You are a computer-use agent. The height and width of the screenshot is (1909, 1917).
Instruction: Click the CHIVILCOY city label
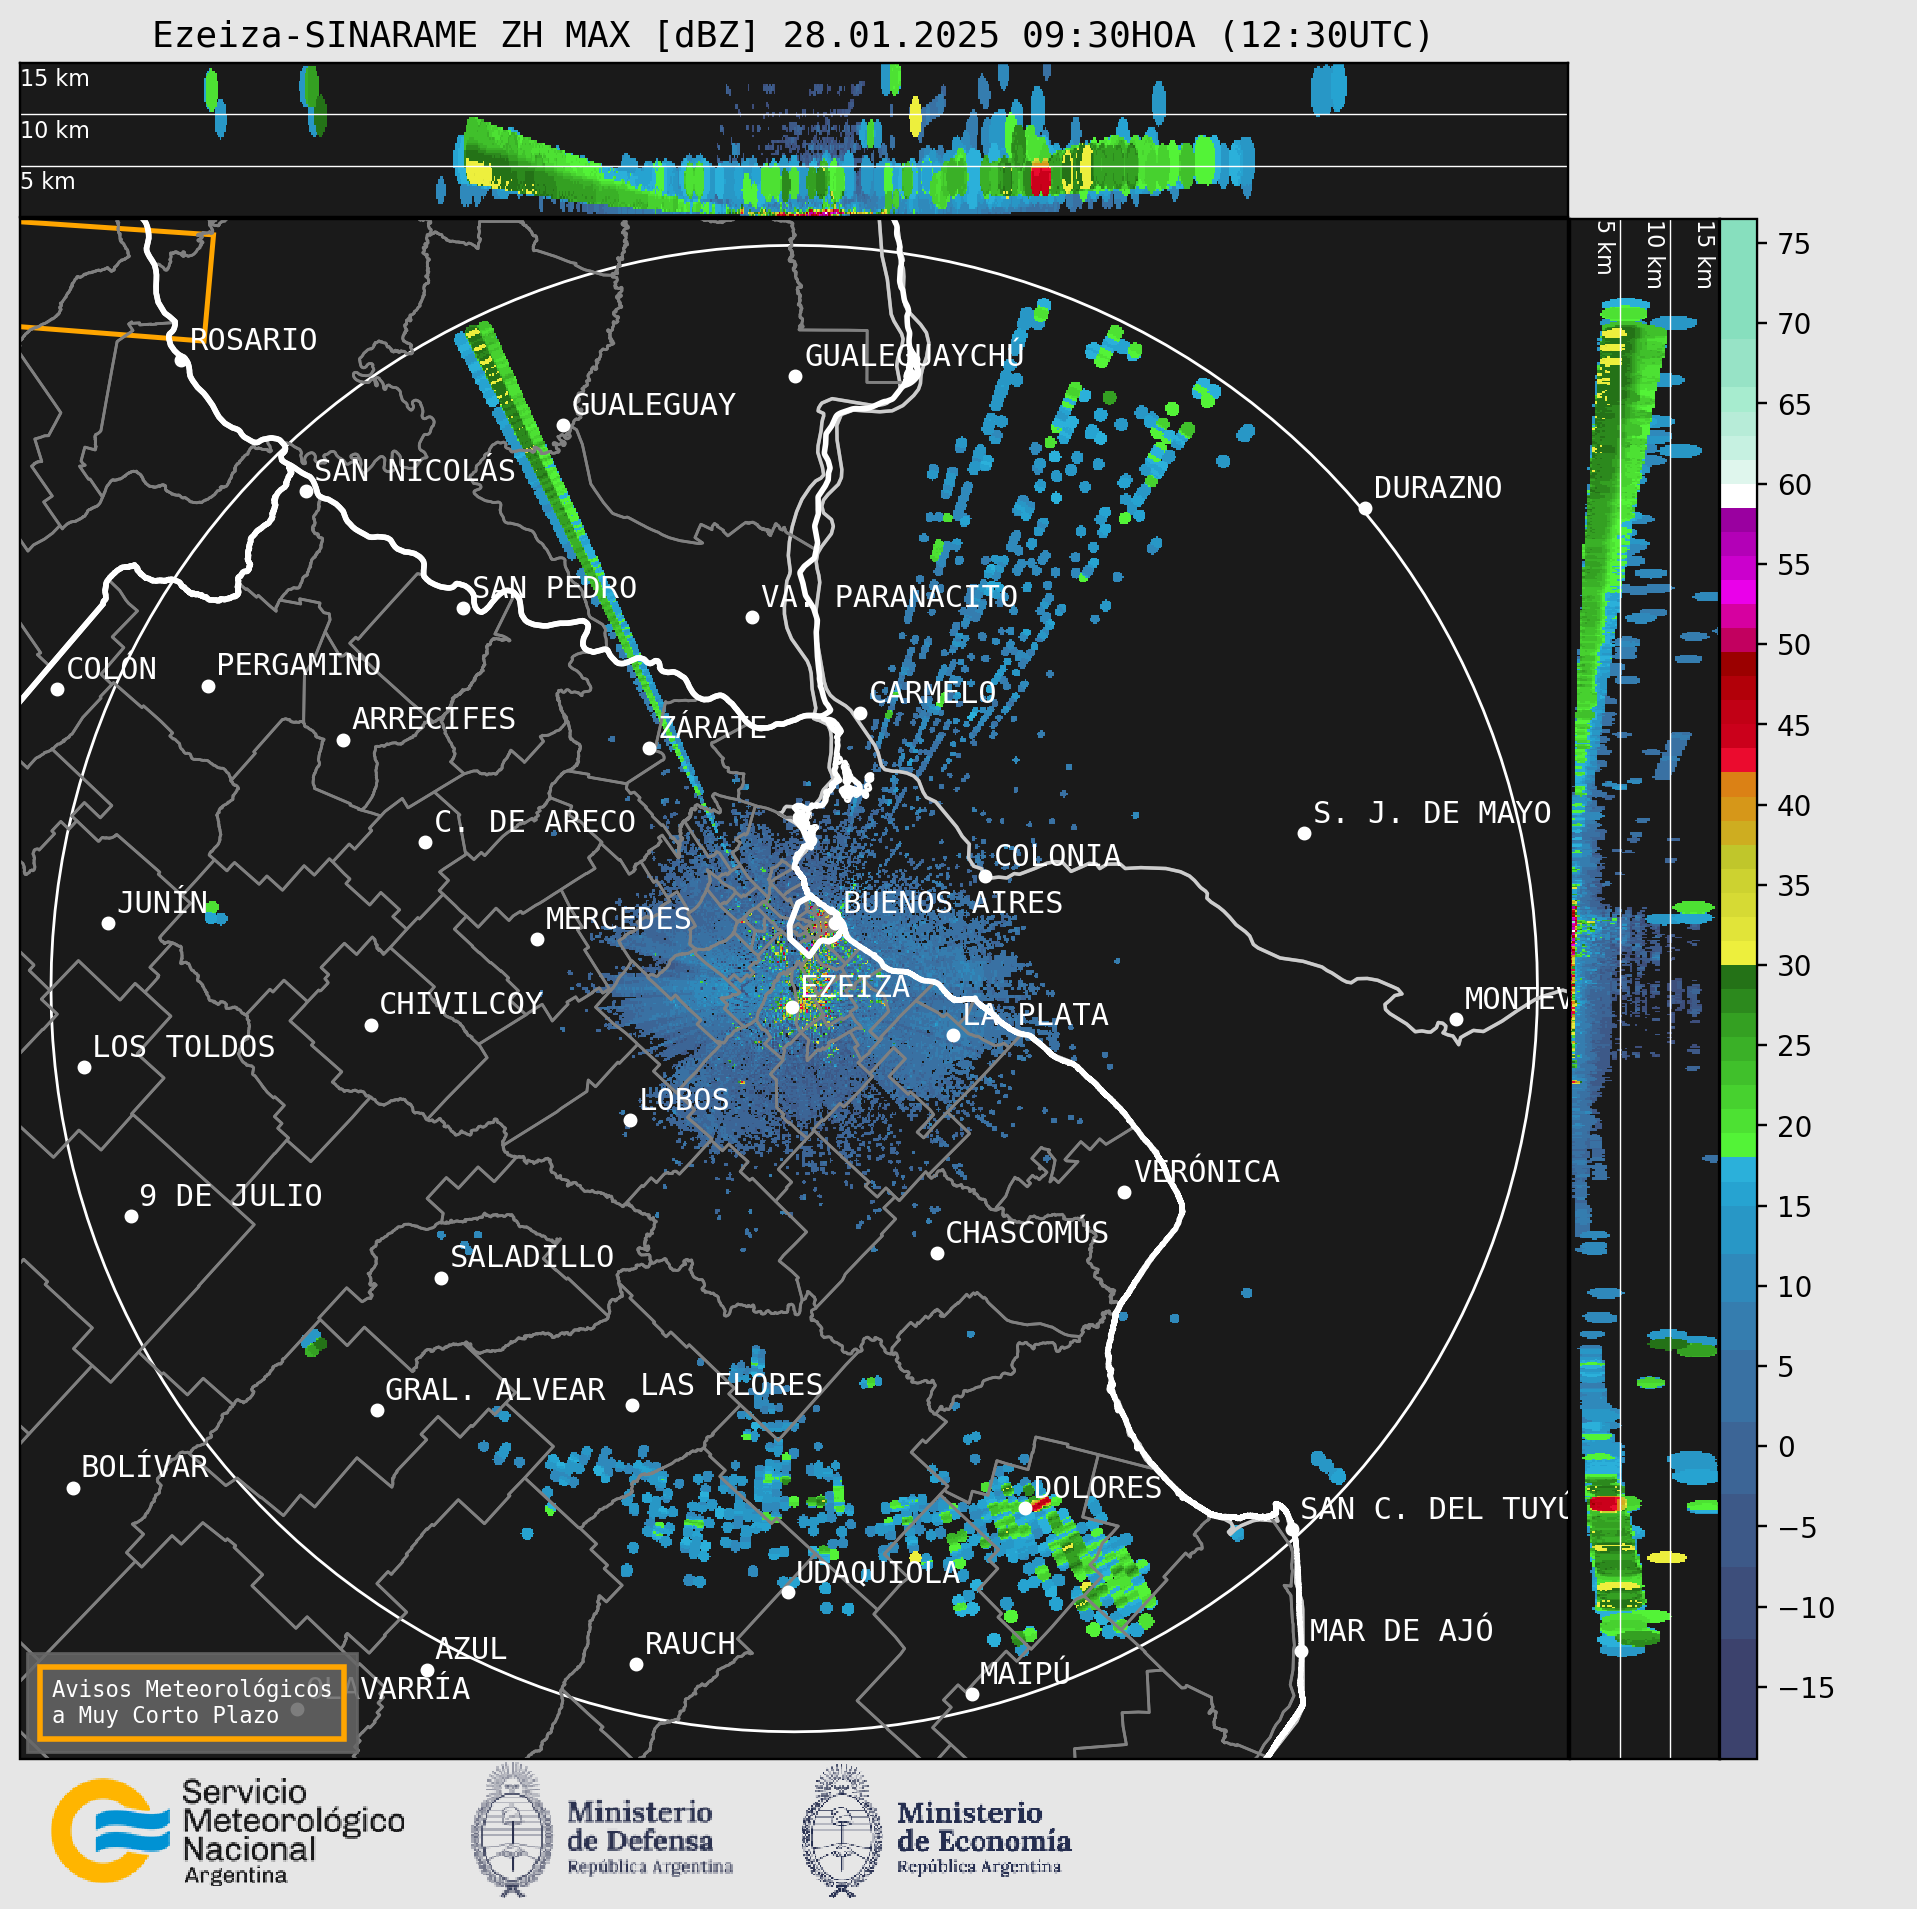click(461, 1004)
